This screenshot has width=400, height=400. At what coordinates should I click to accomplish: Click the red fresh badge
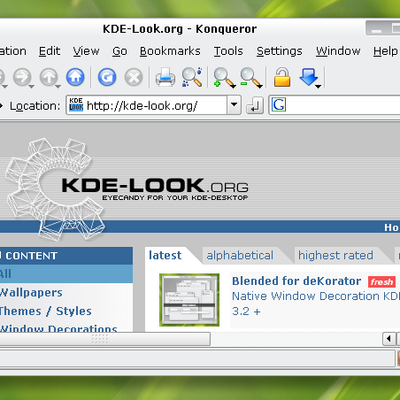click(x=382, y=282)
